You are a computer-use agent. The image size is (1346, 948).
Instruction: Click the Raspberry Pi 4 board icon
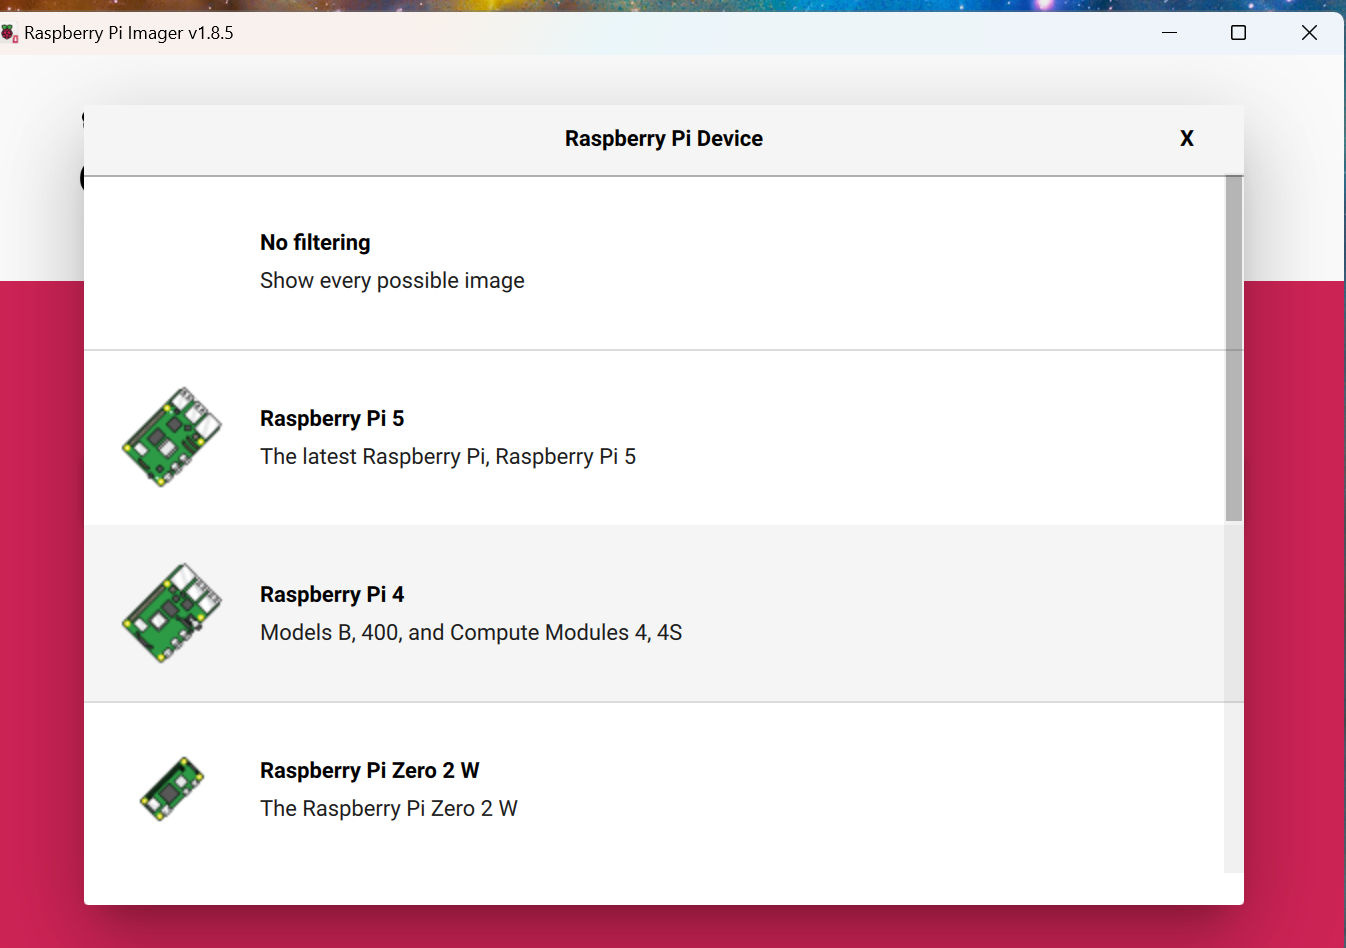click(x=171, y=613)
